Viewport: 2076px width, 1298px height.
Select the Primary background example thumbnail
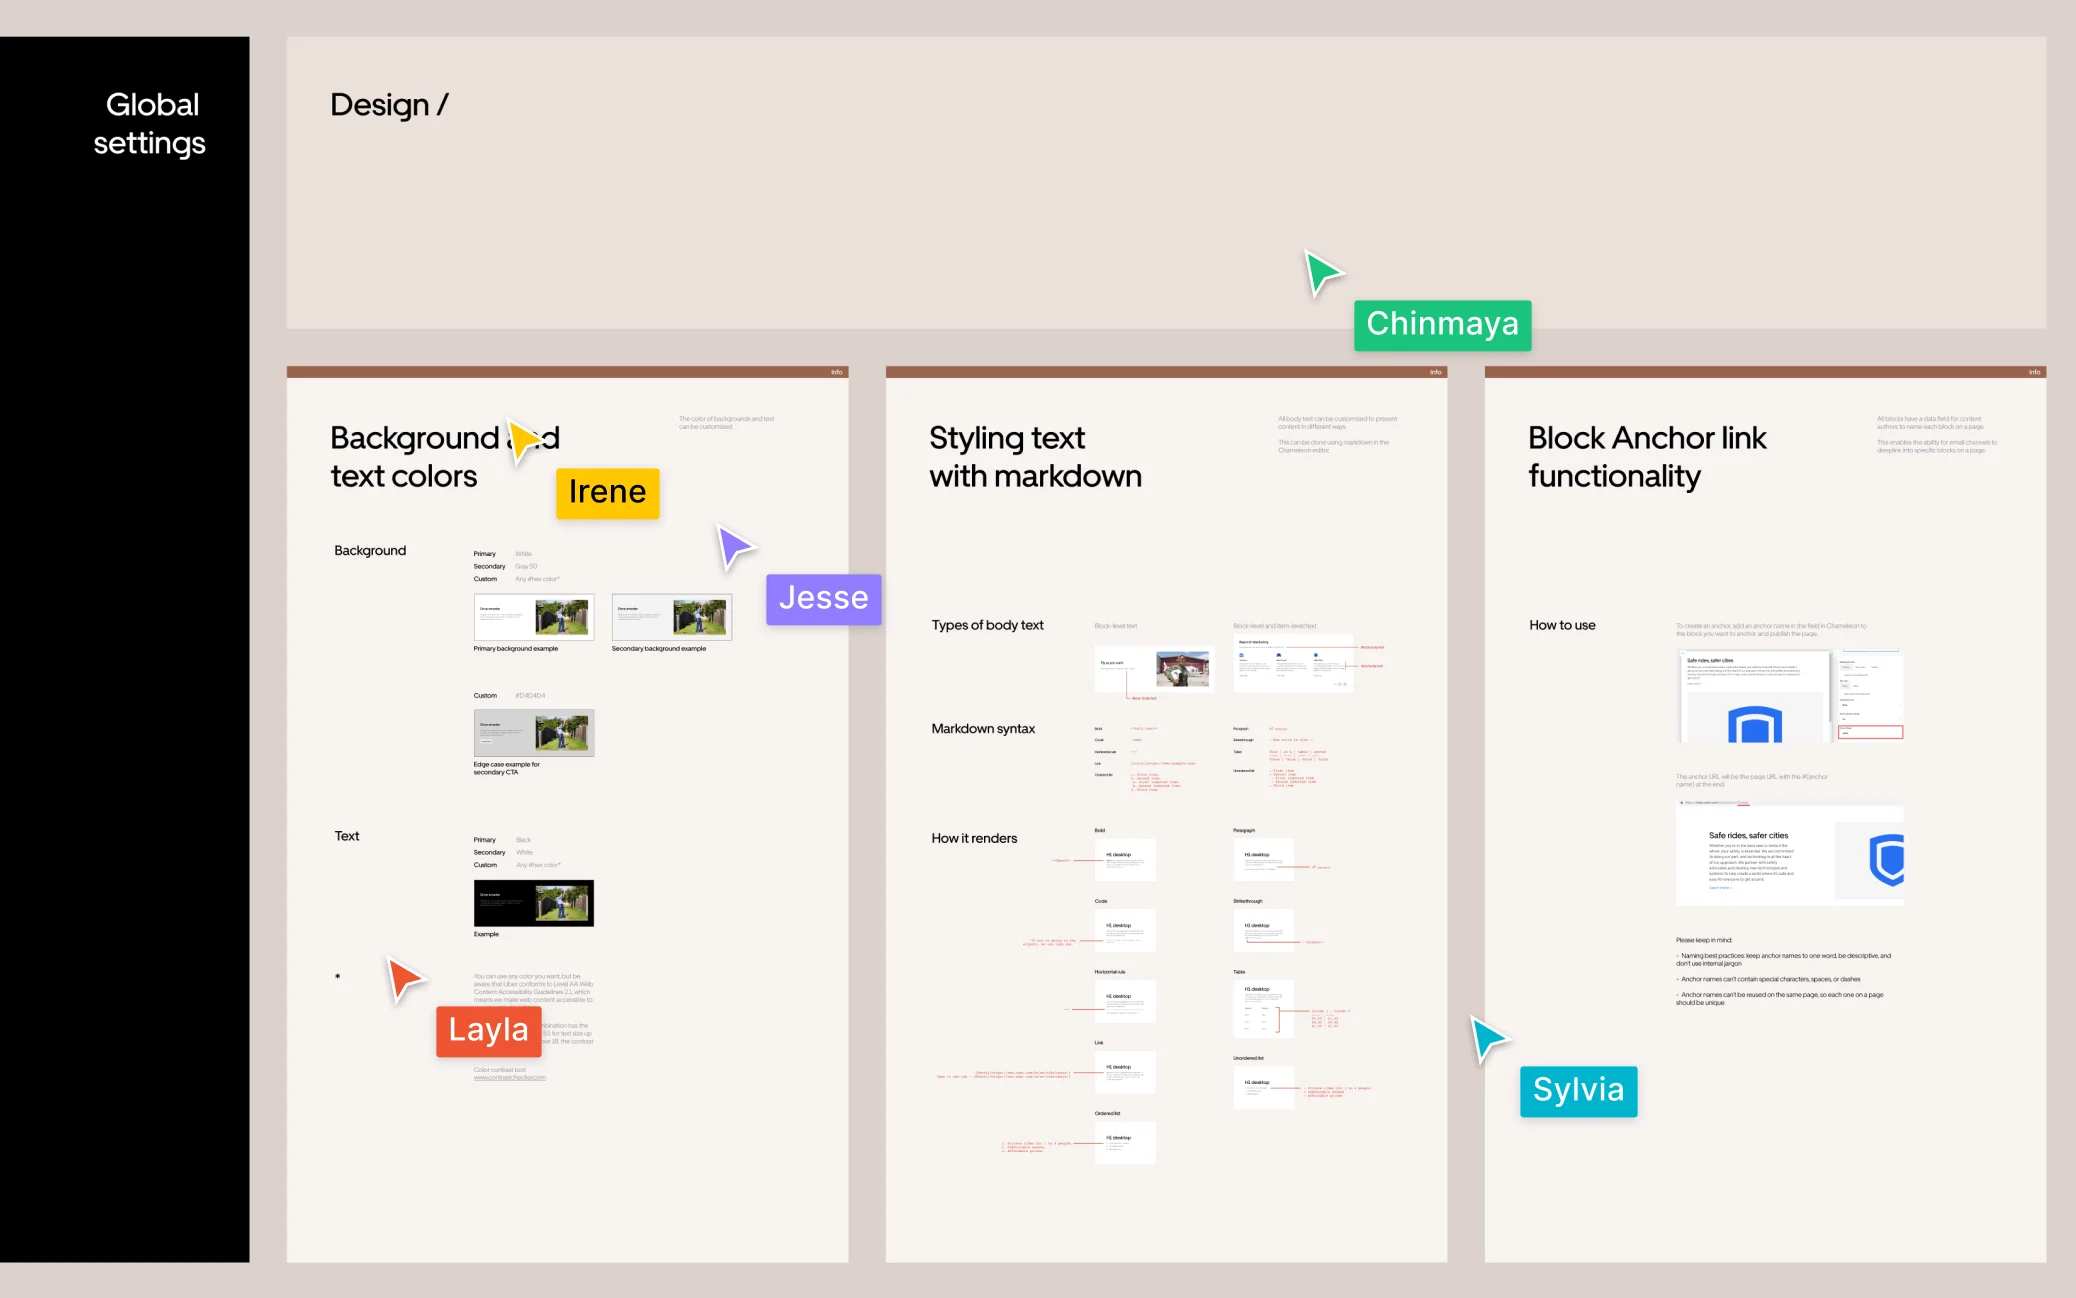[x=533, y=617]
